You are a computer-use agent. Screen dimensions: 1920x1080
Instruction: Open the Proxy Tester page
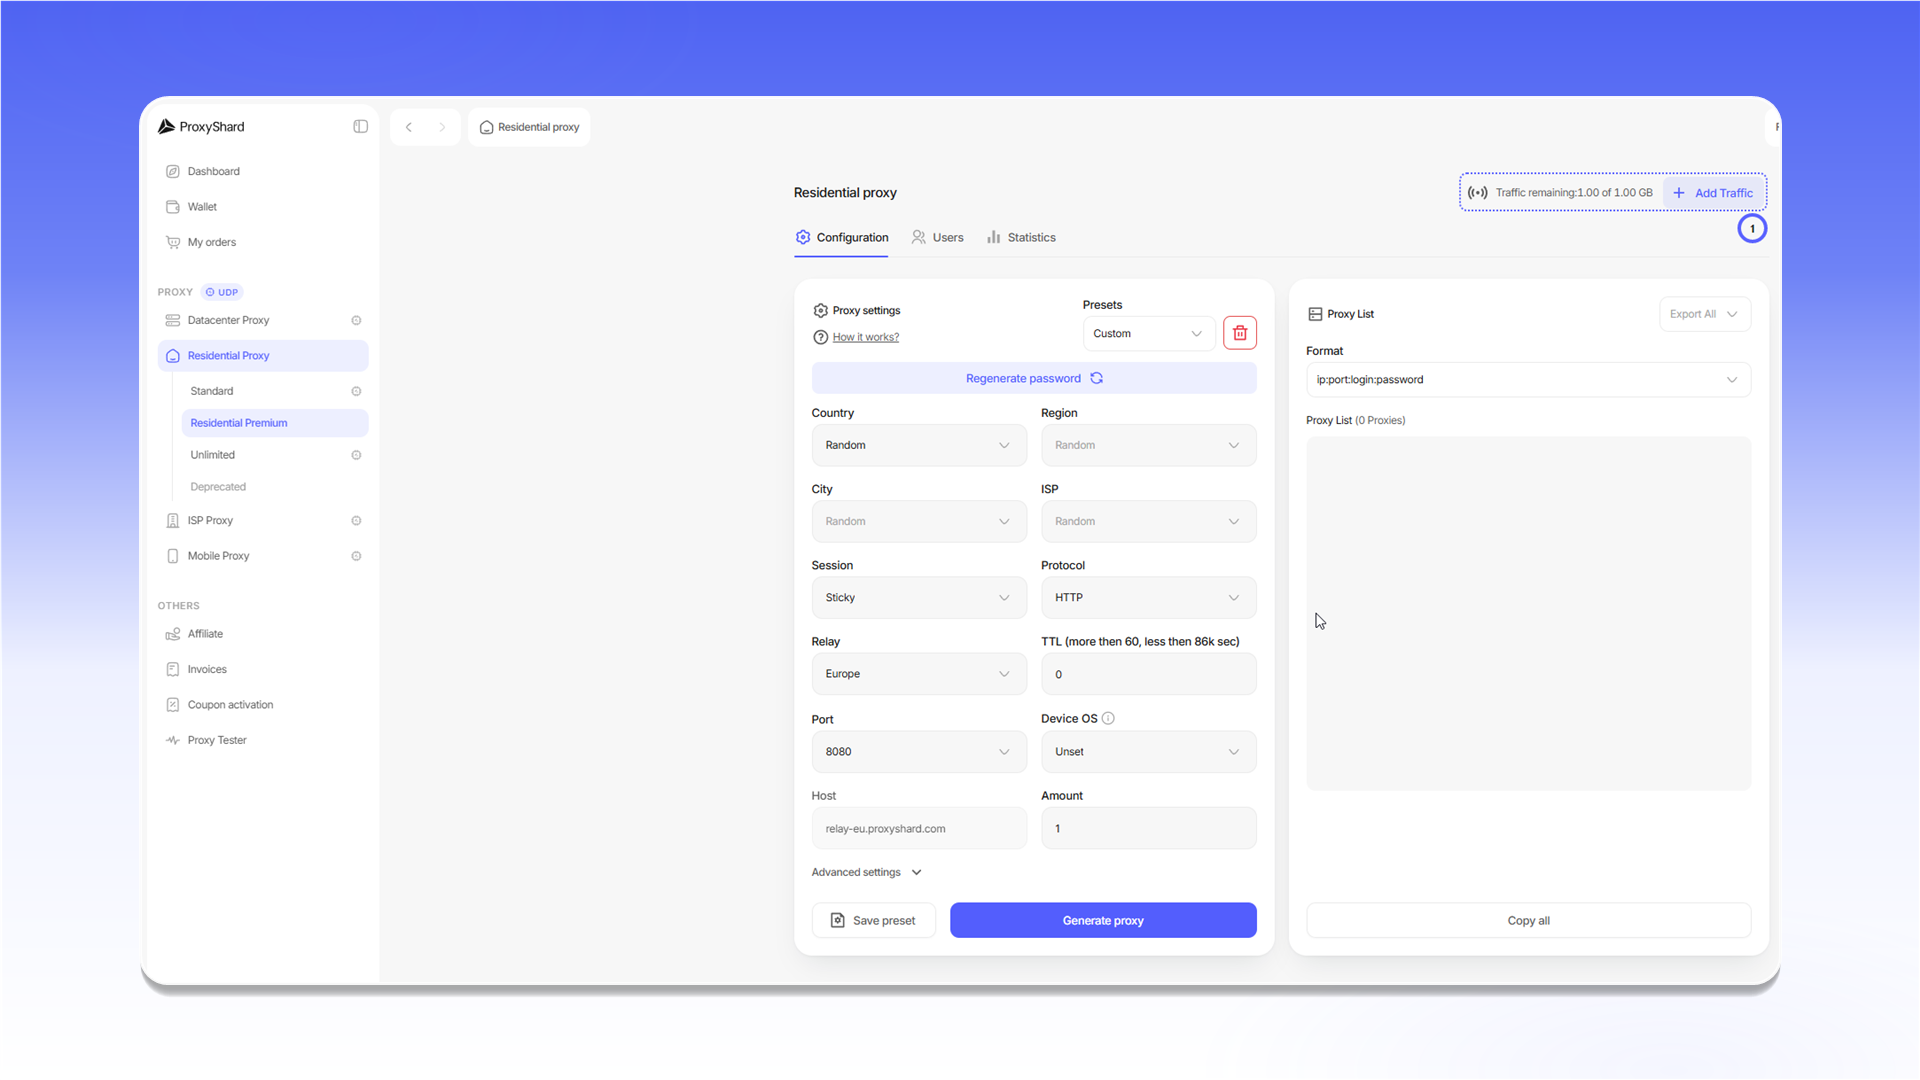(x=216, y=741)
